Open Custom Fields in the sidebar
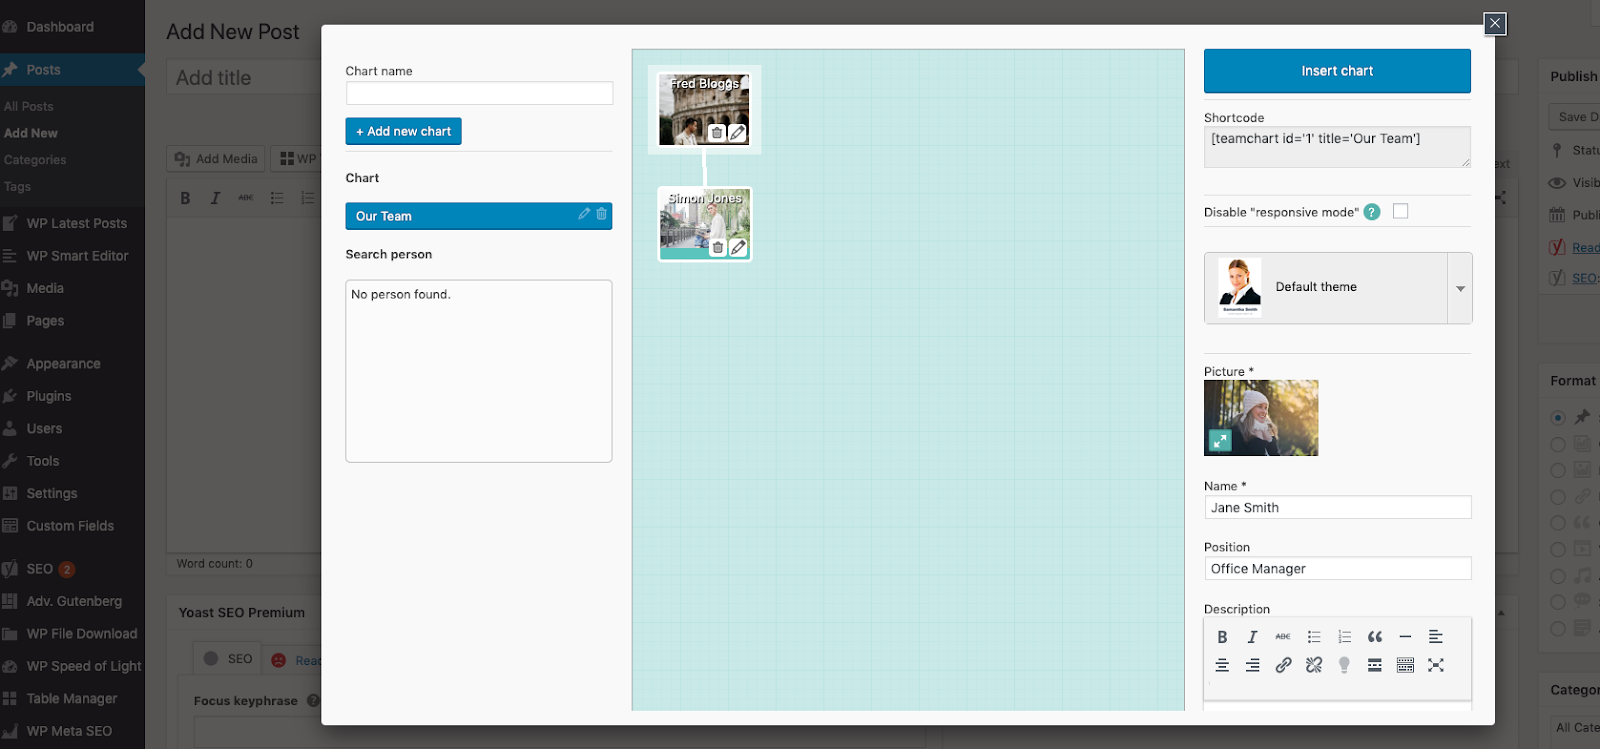Screen dimensions: 1600x749 click(x=72, y=526)
